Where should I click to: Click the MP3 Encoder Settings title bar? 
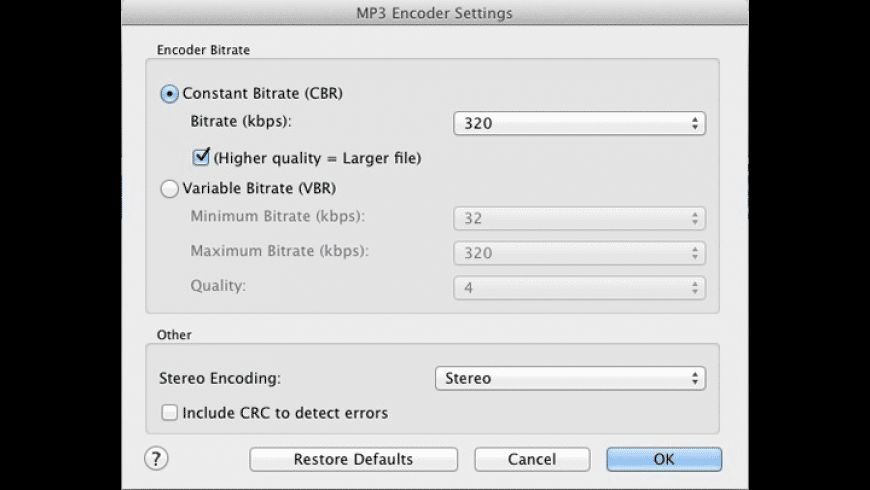435,13
